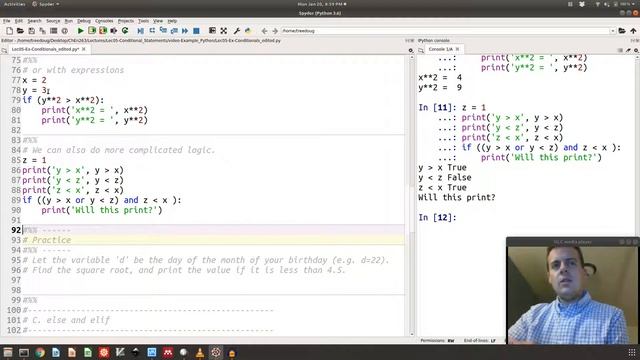
Task: Open the File menu
Action: 7,21
